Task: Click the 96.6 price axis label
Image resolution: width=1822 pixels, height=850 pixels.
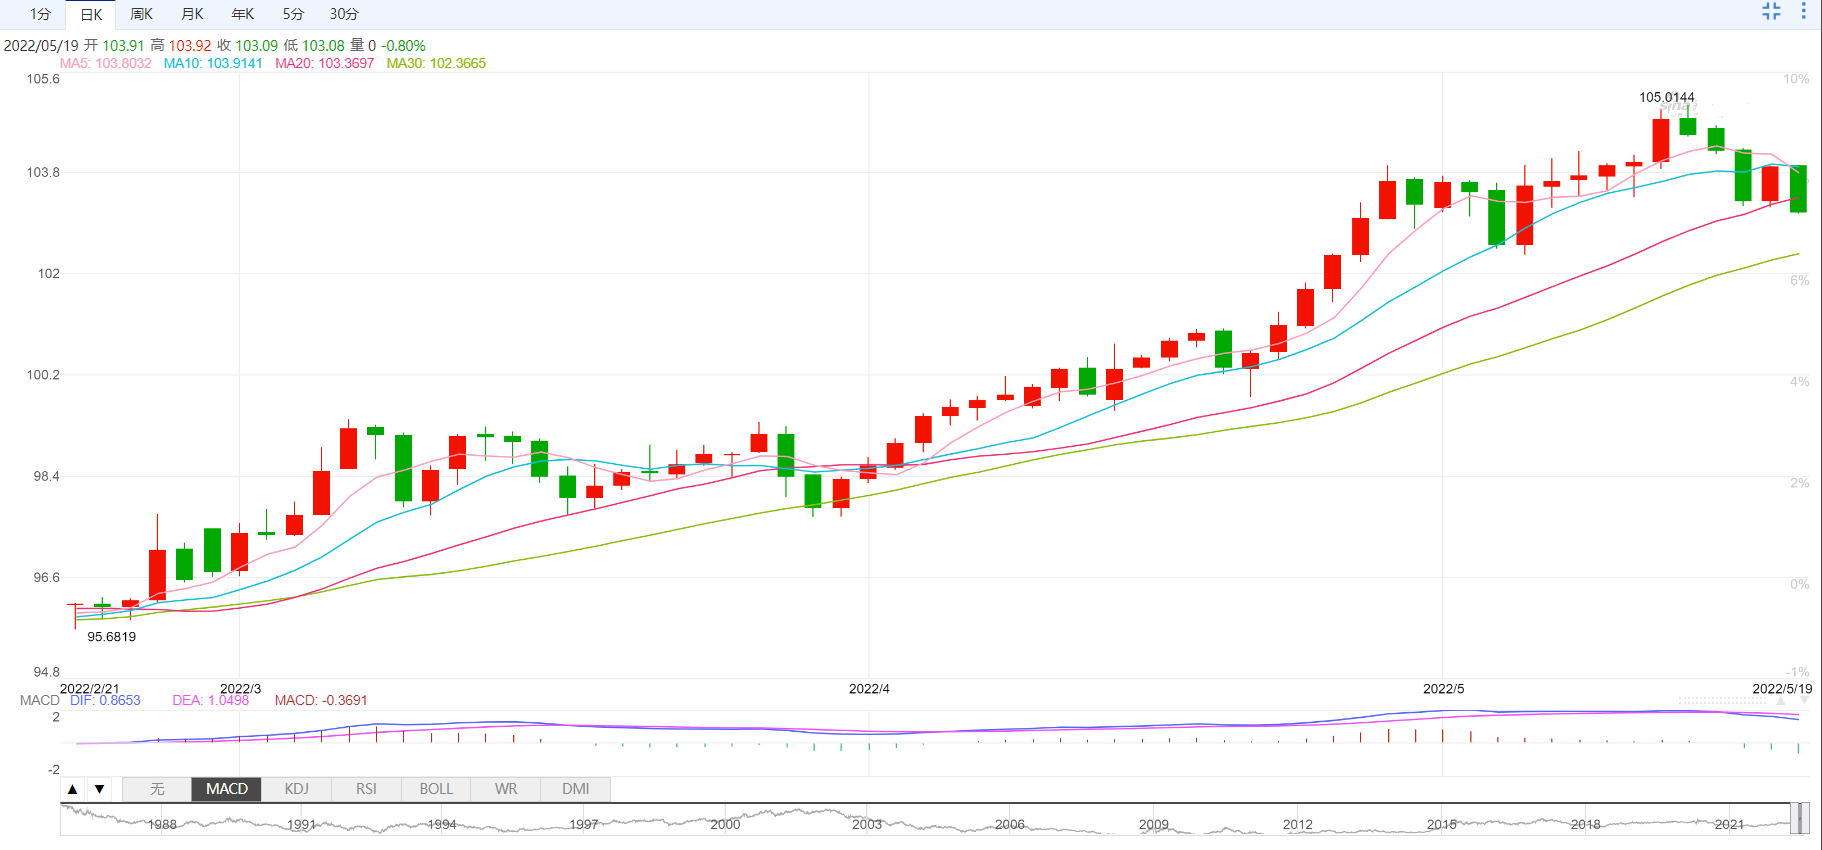Action: [x=46, y=577]
